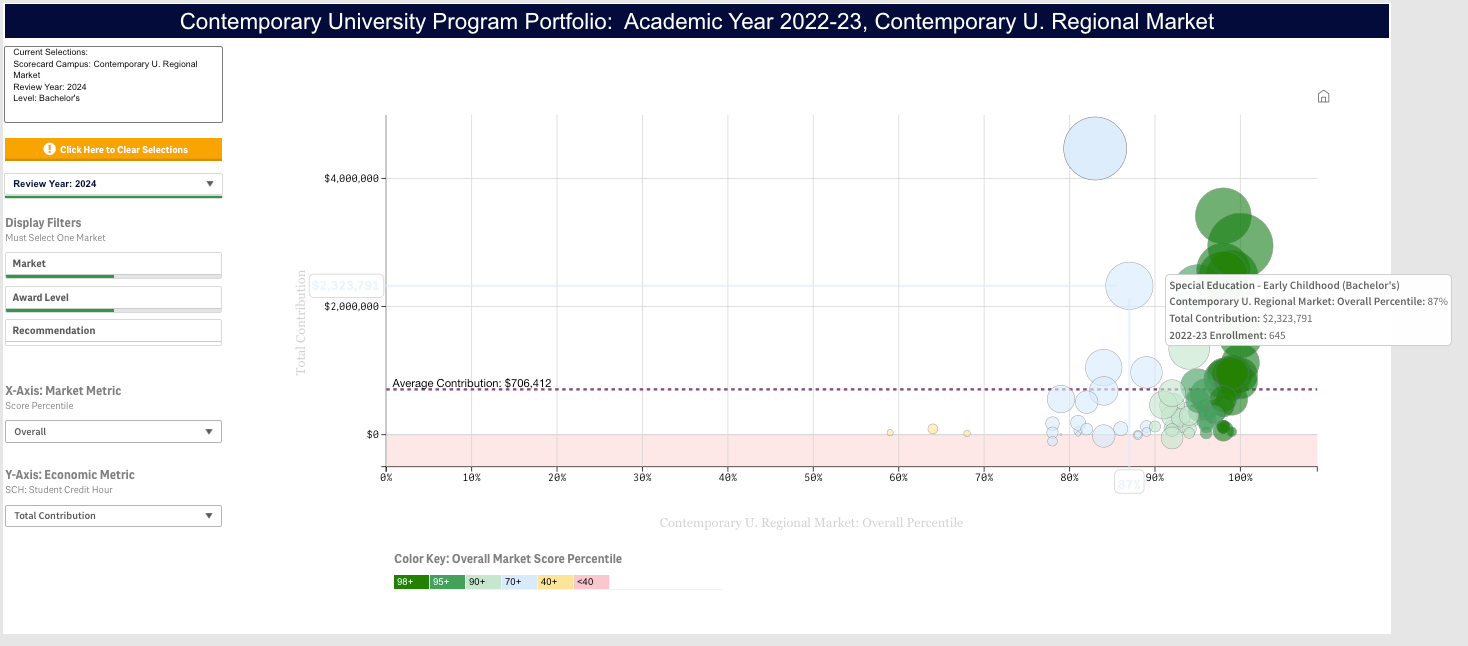This screenshot has width=1468, height=646.
Task: Click the Average Contribution: $706,412 label
Action: coord(472,383)
